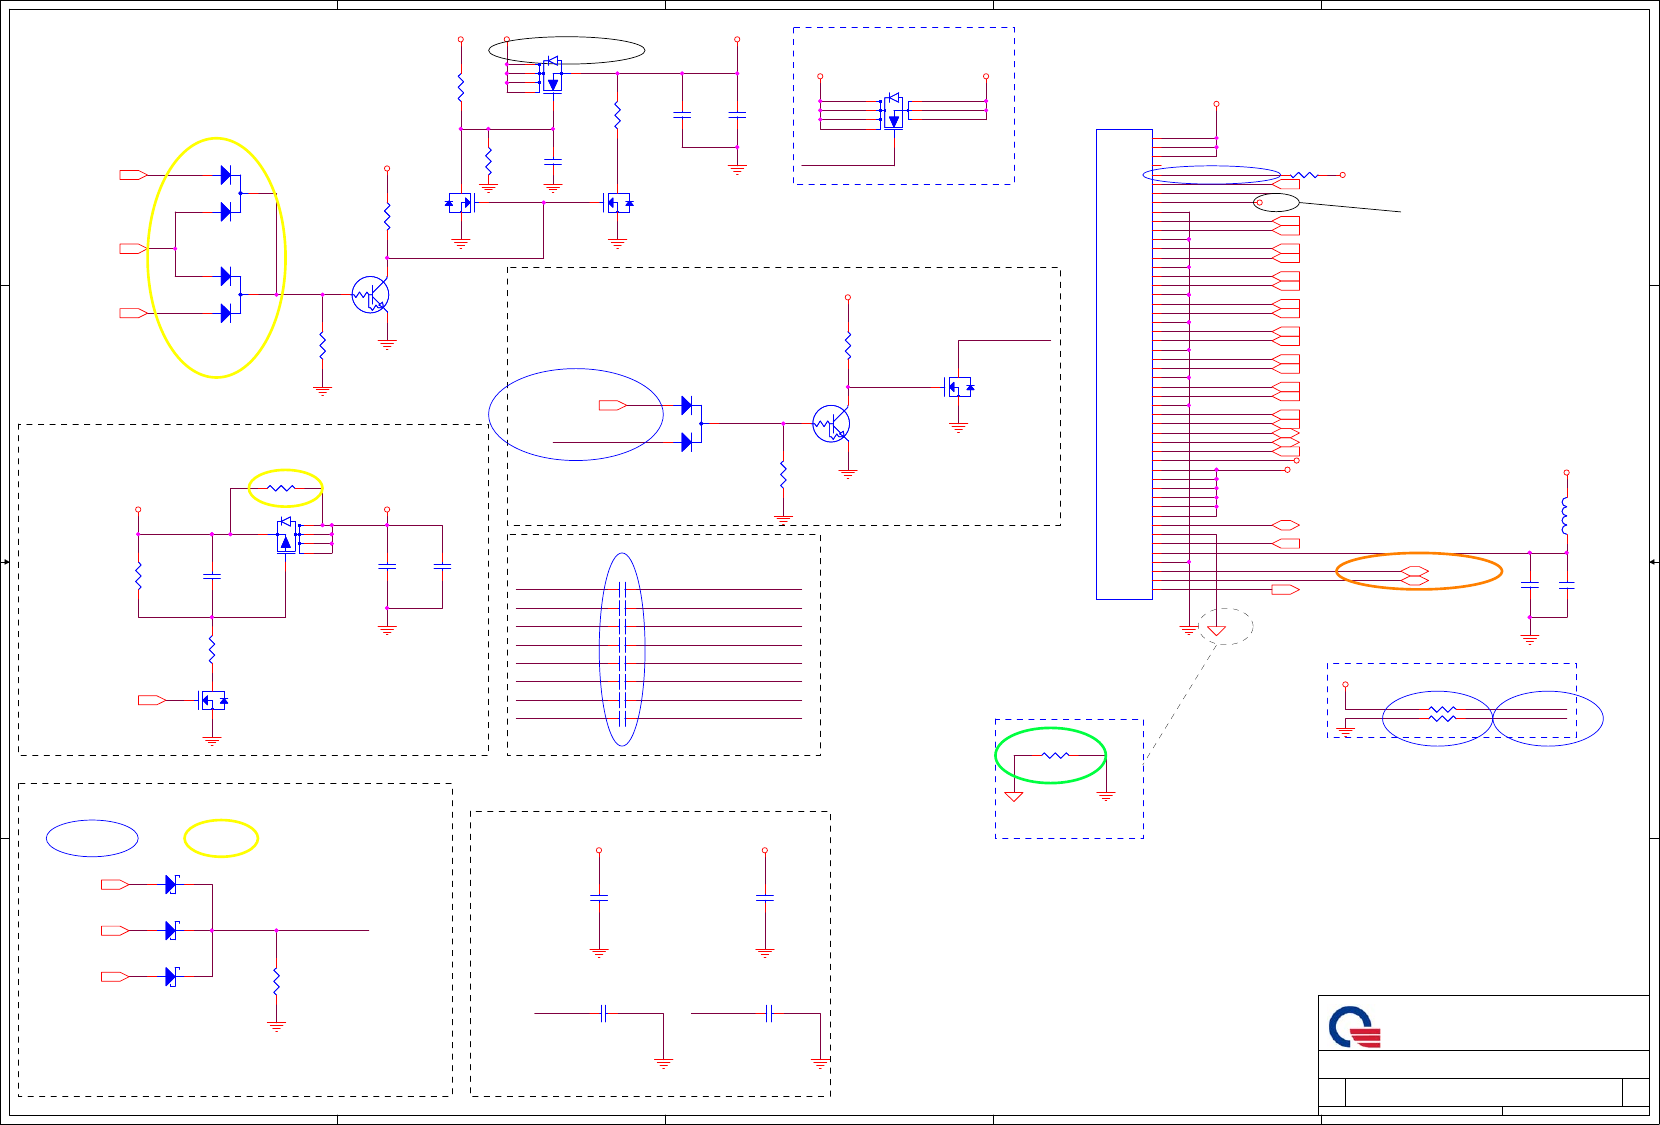Click the red-and-blue logo in the title block
Viewport: 1660px width, 1125px height.
pyautogui.click(x=1355, y=1027)
